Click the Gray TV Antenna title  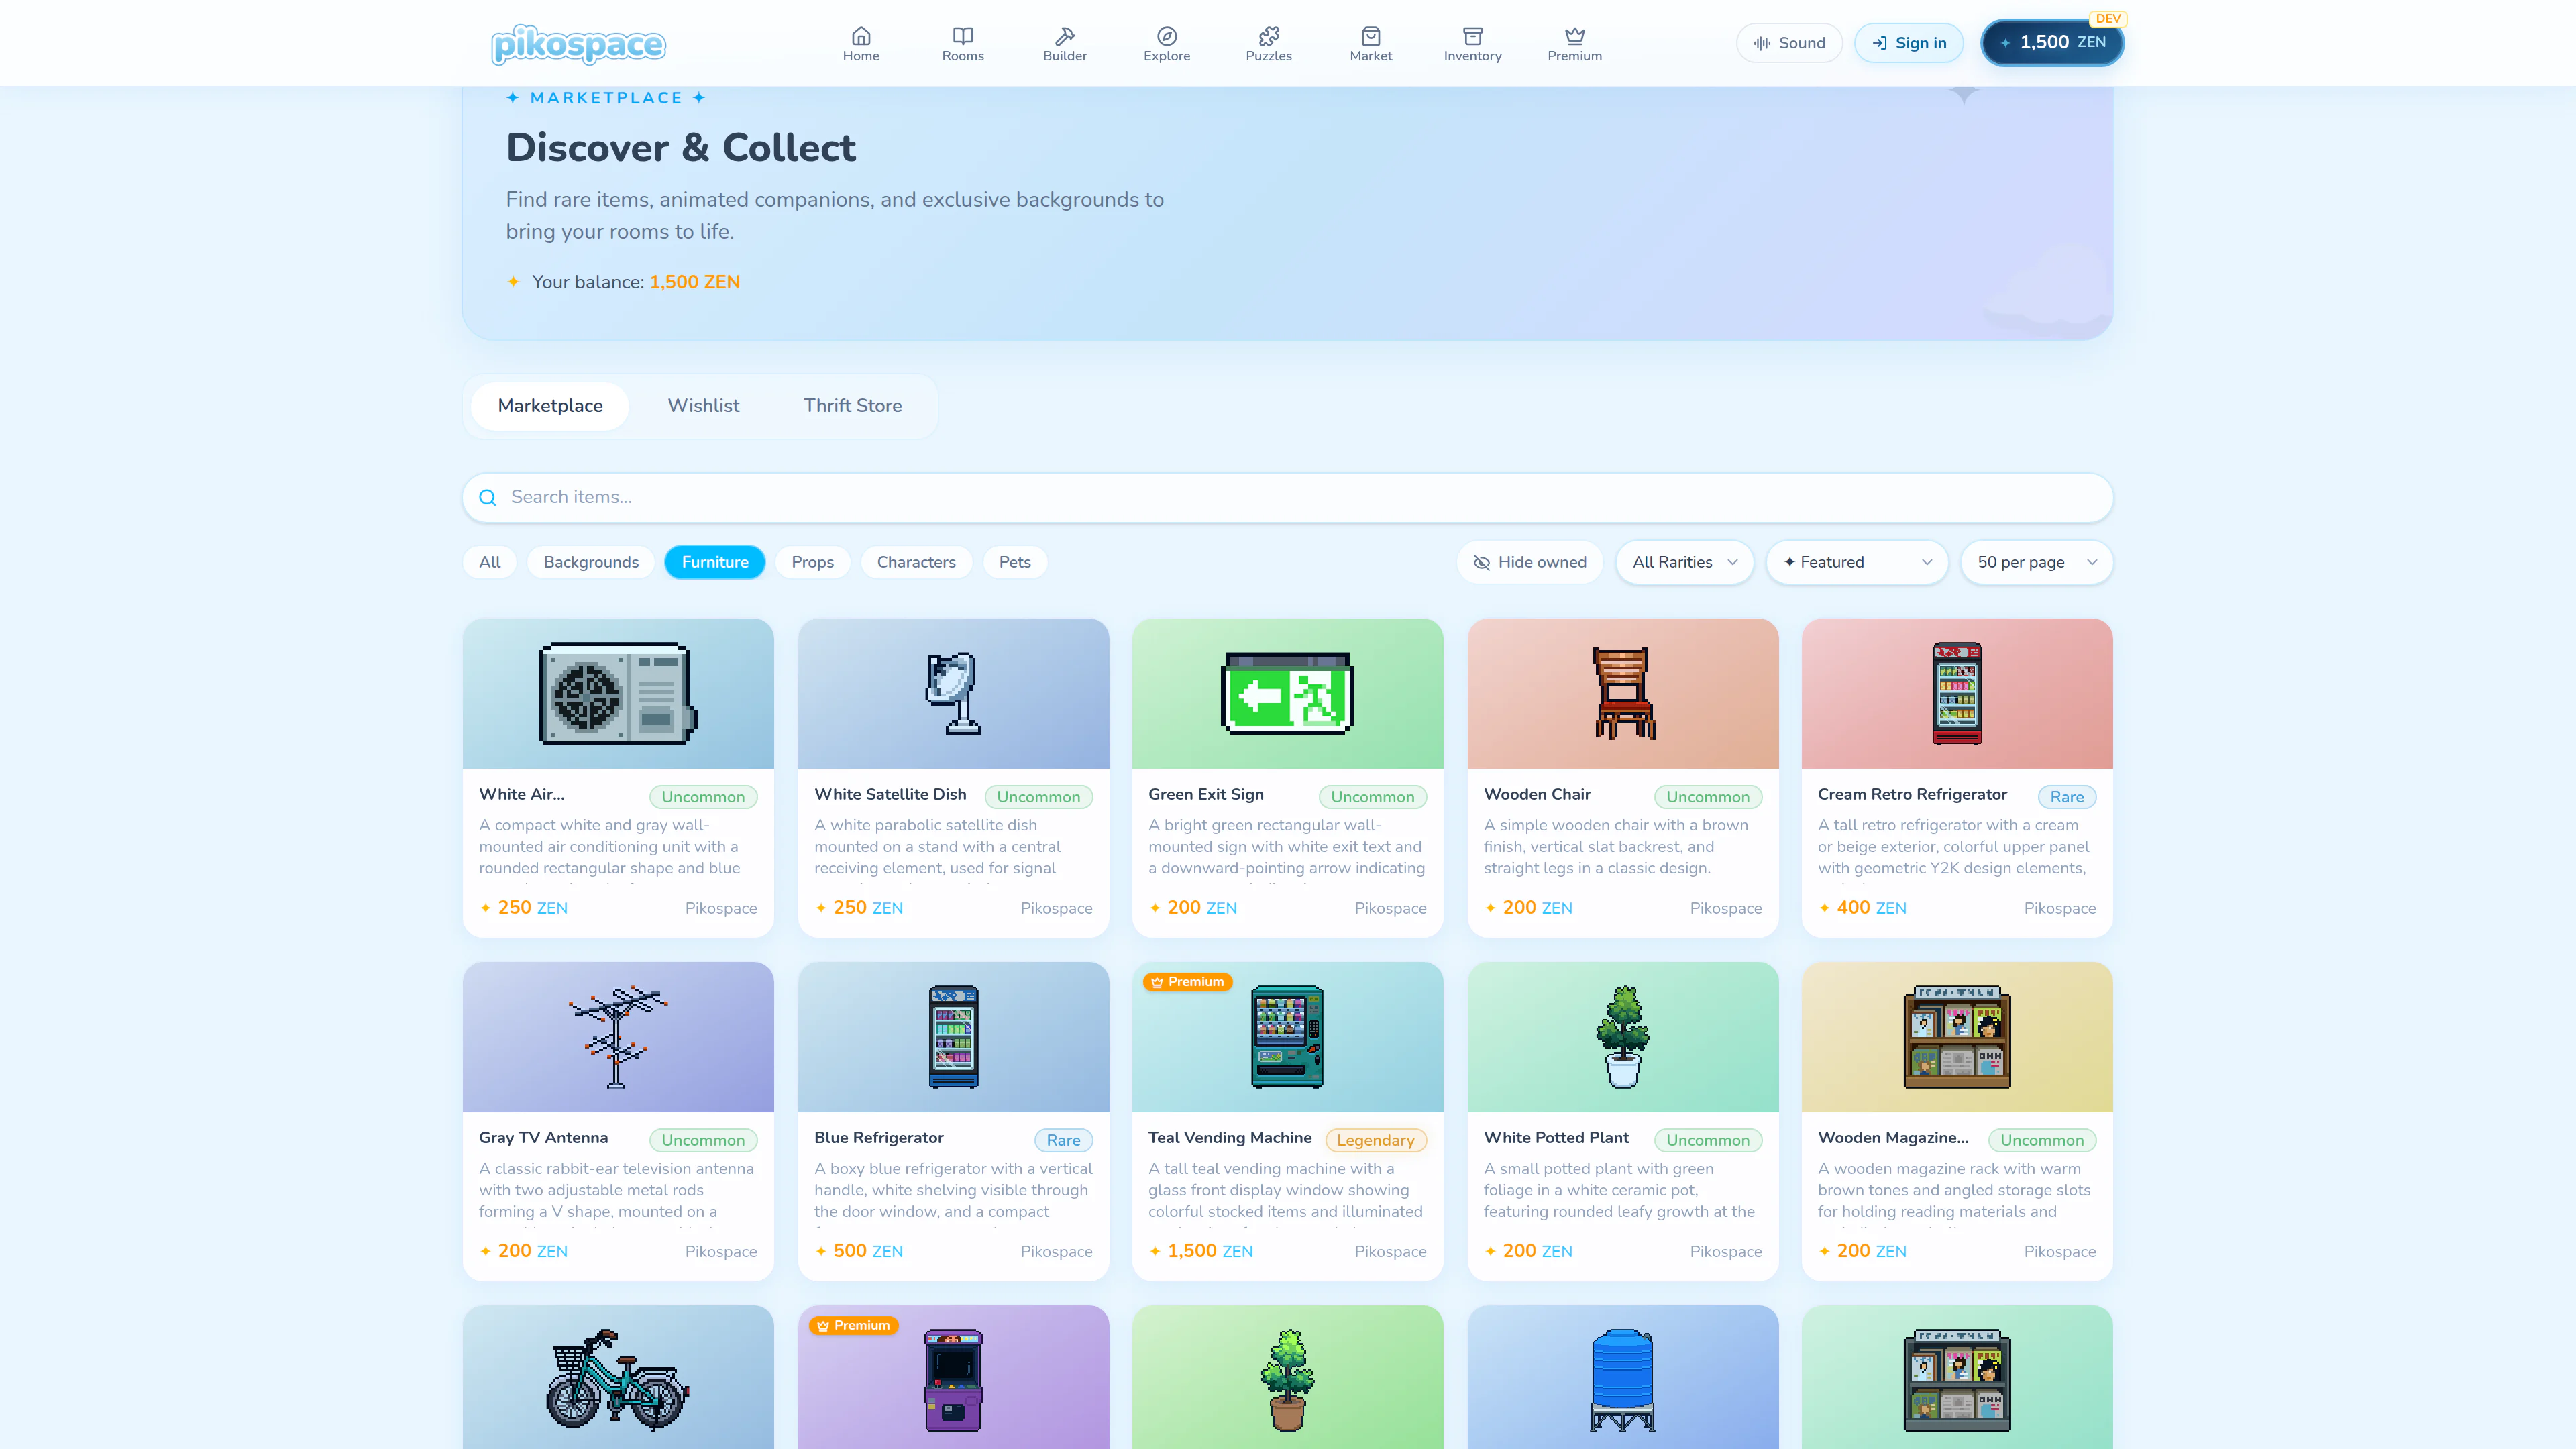point(543,1138)
